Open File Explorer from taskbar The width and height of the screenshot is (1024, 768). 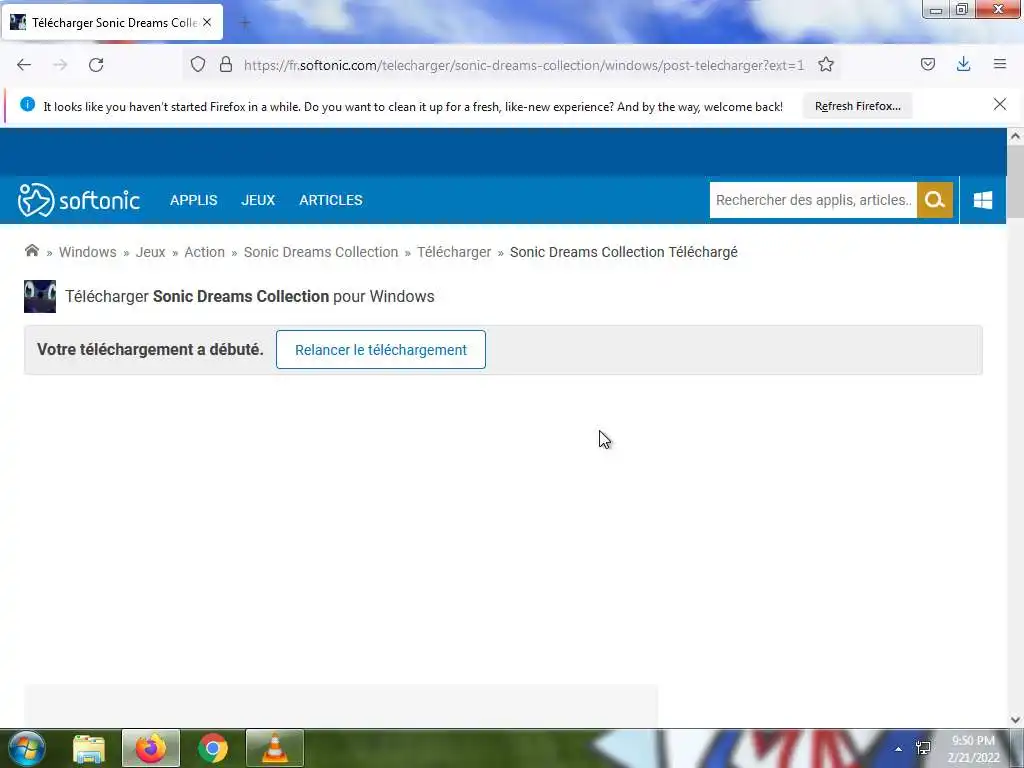click(89, 748)
